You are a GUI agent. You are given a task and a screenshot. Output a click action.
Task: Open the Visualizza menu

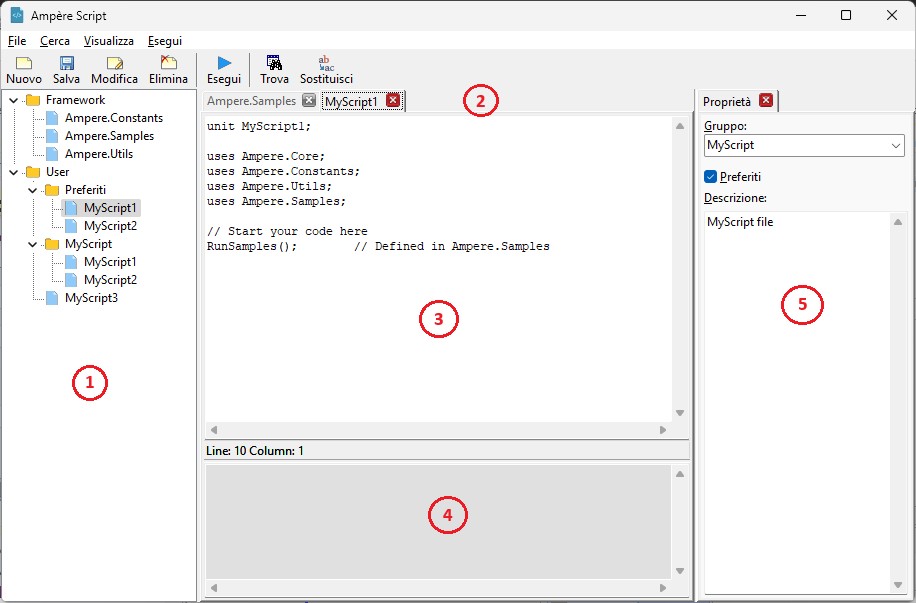[x=109, y=41]
